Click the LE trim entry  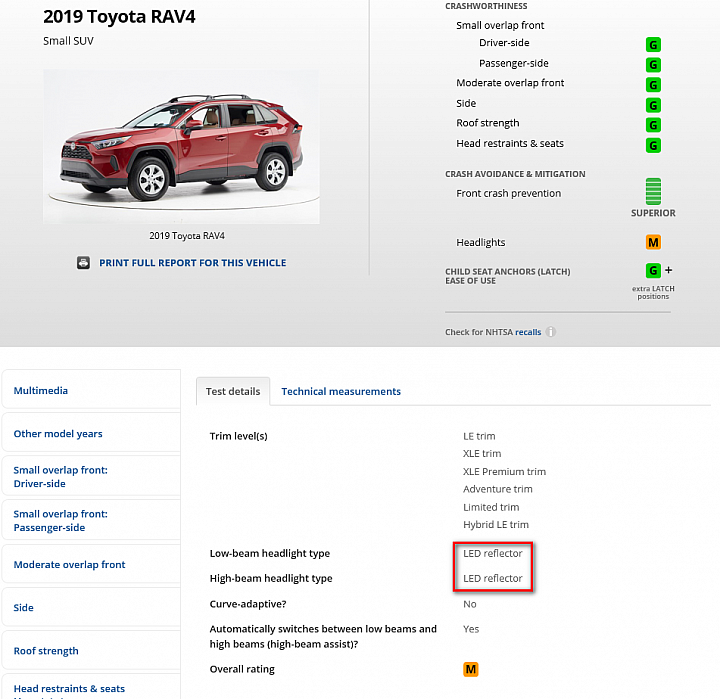[x=479, y=436]
